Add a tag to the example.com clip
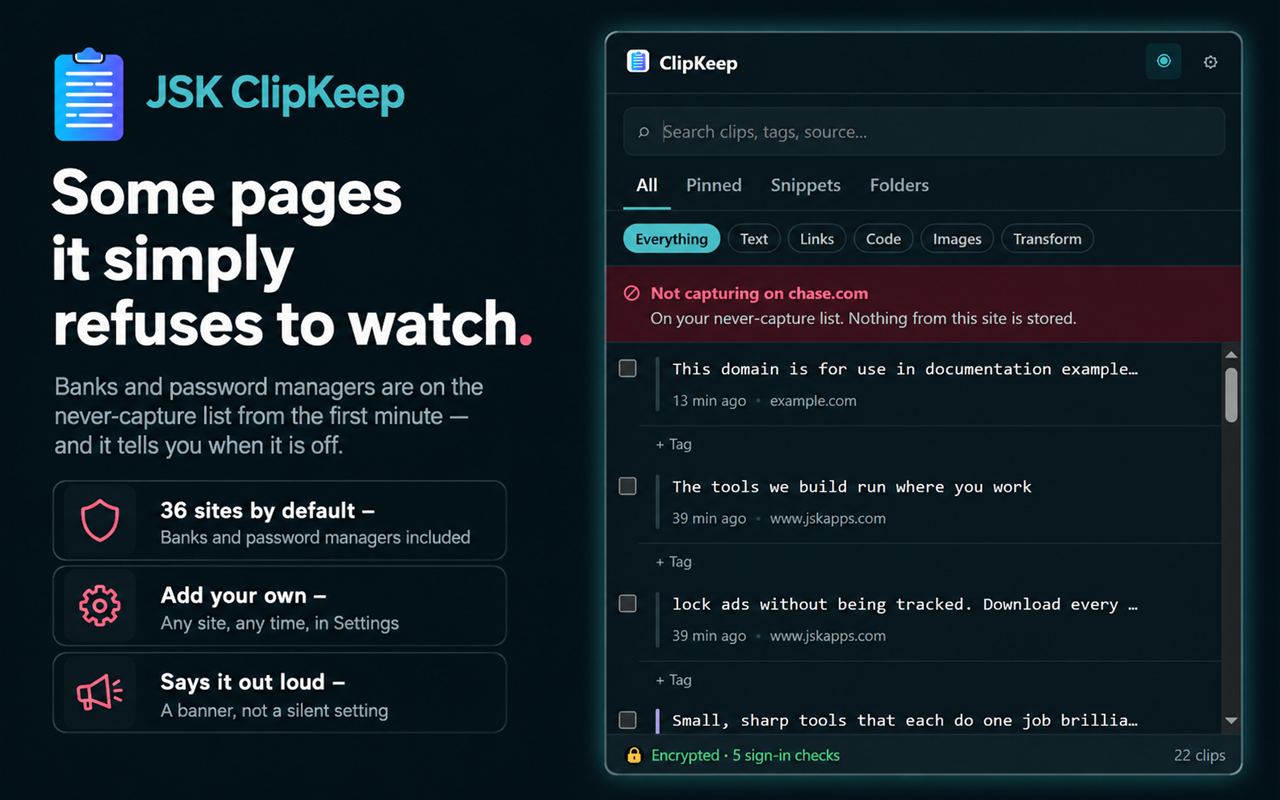 pos(674,444)
